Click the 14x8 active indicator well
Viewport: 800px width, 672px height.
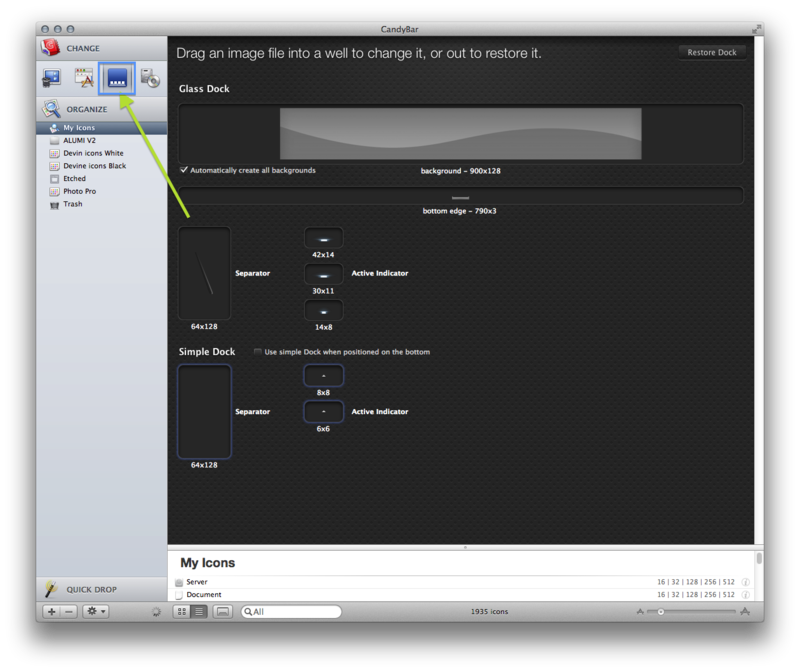tap(323, 311)
